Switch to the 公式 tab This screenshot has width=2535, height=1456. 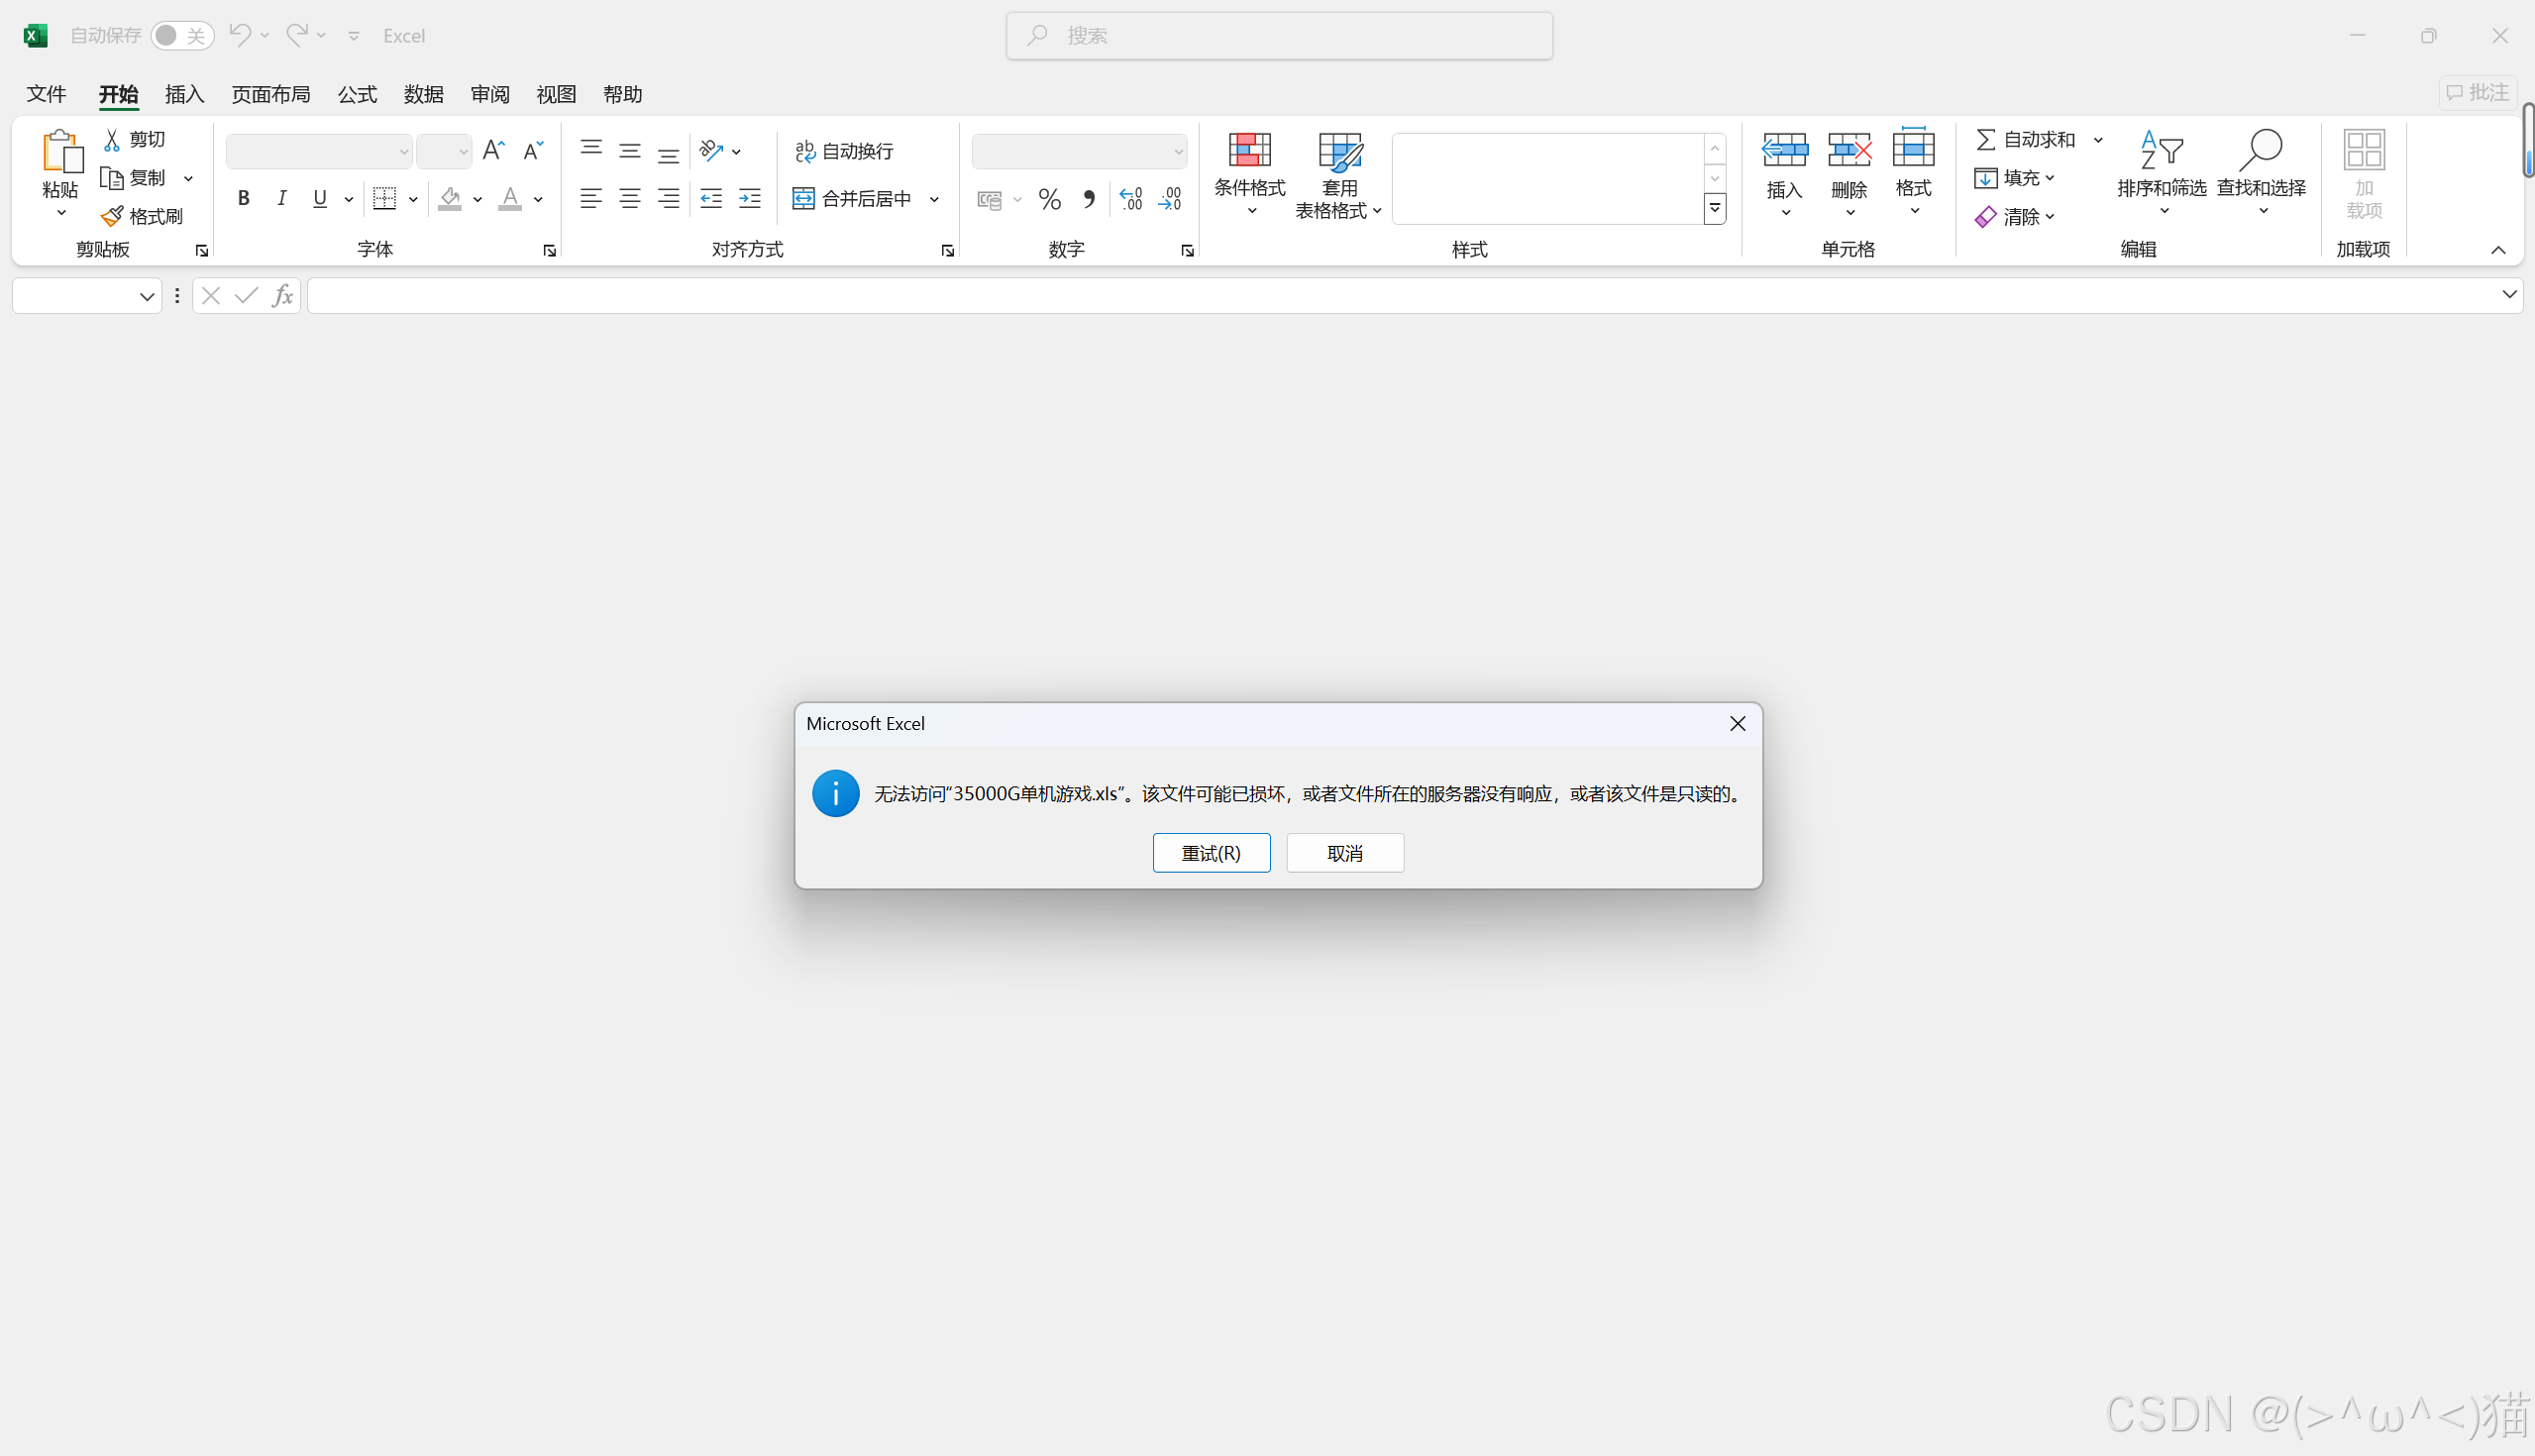tap(357, 94)
